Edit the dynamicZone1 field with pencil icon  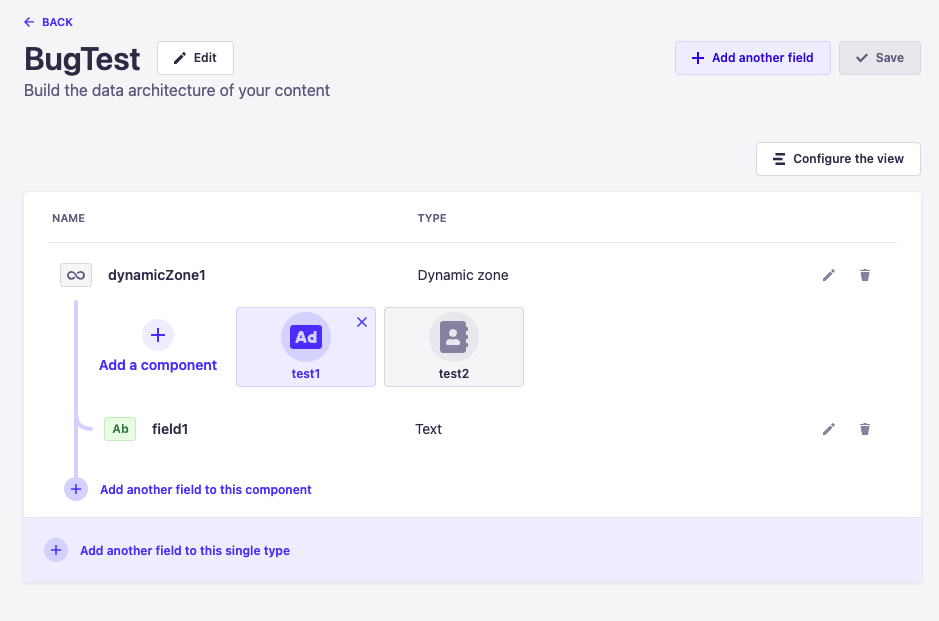(828, 275)
